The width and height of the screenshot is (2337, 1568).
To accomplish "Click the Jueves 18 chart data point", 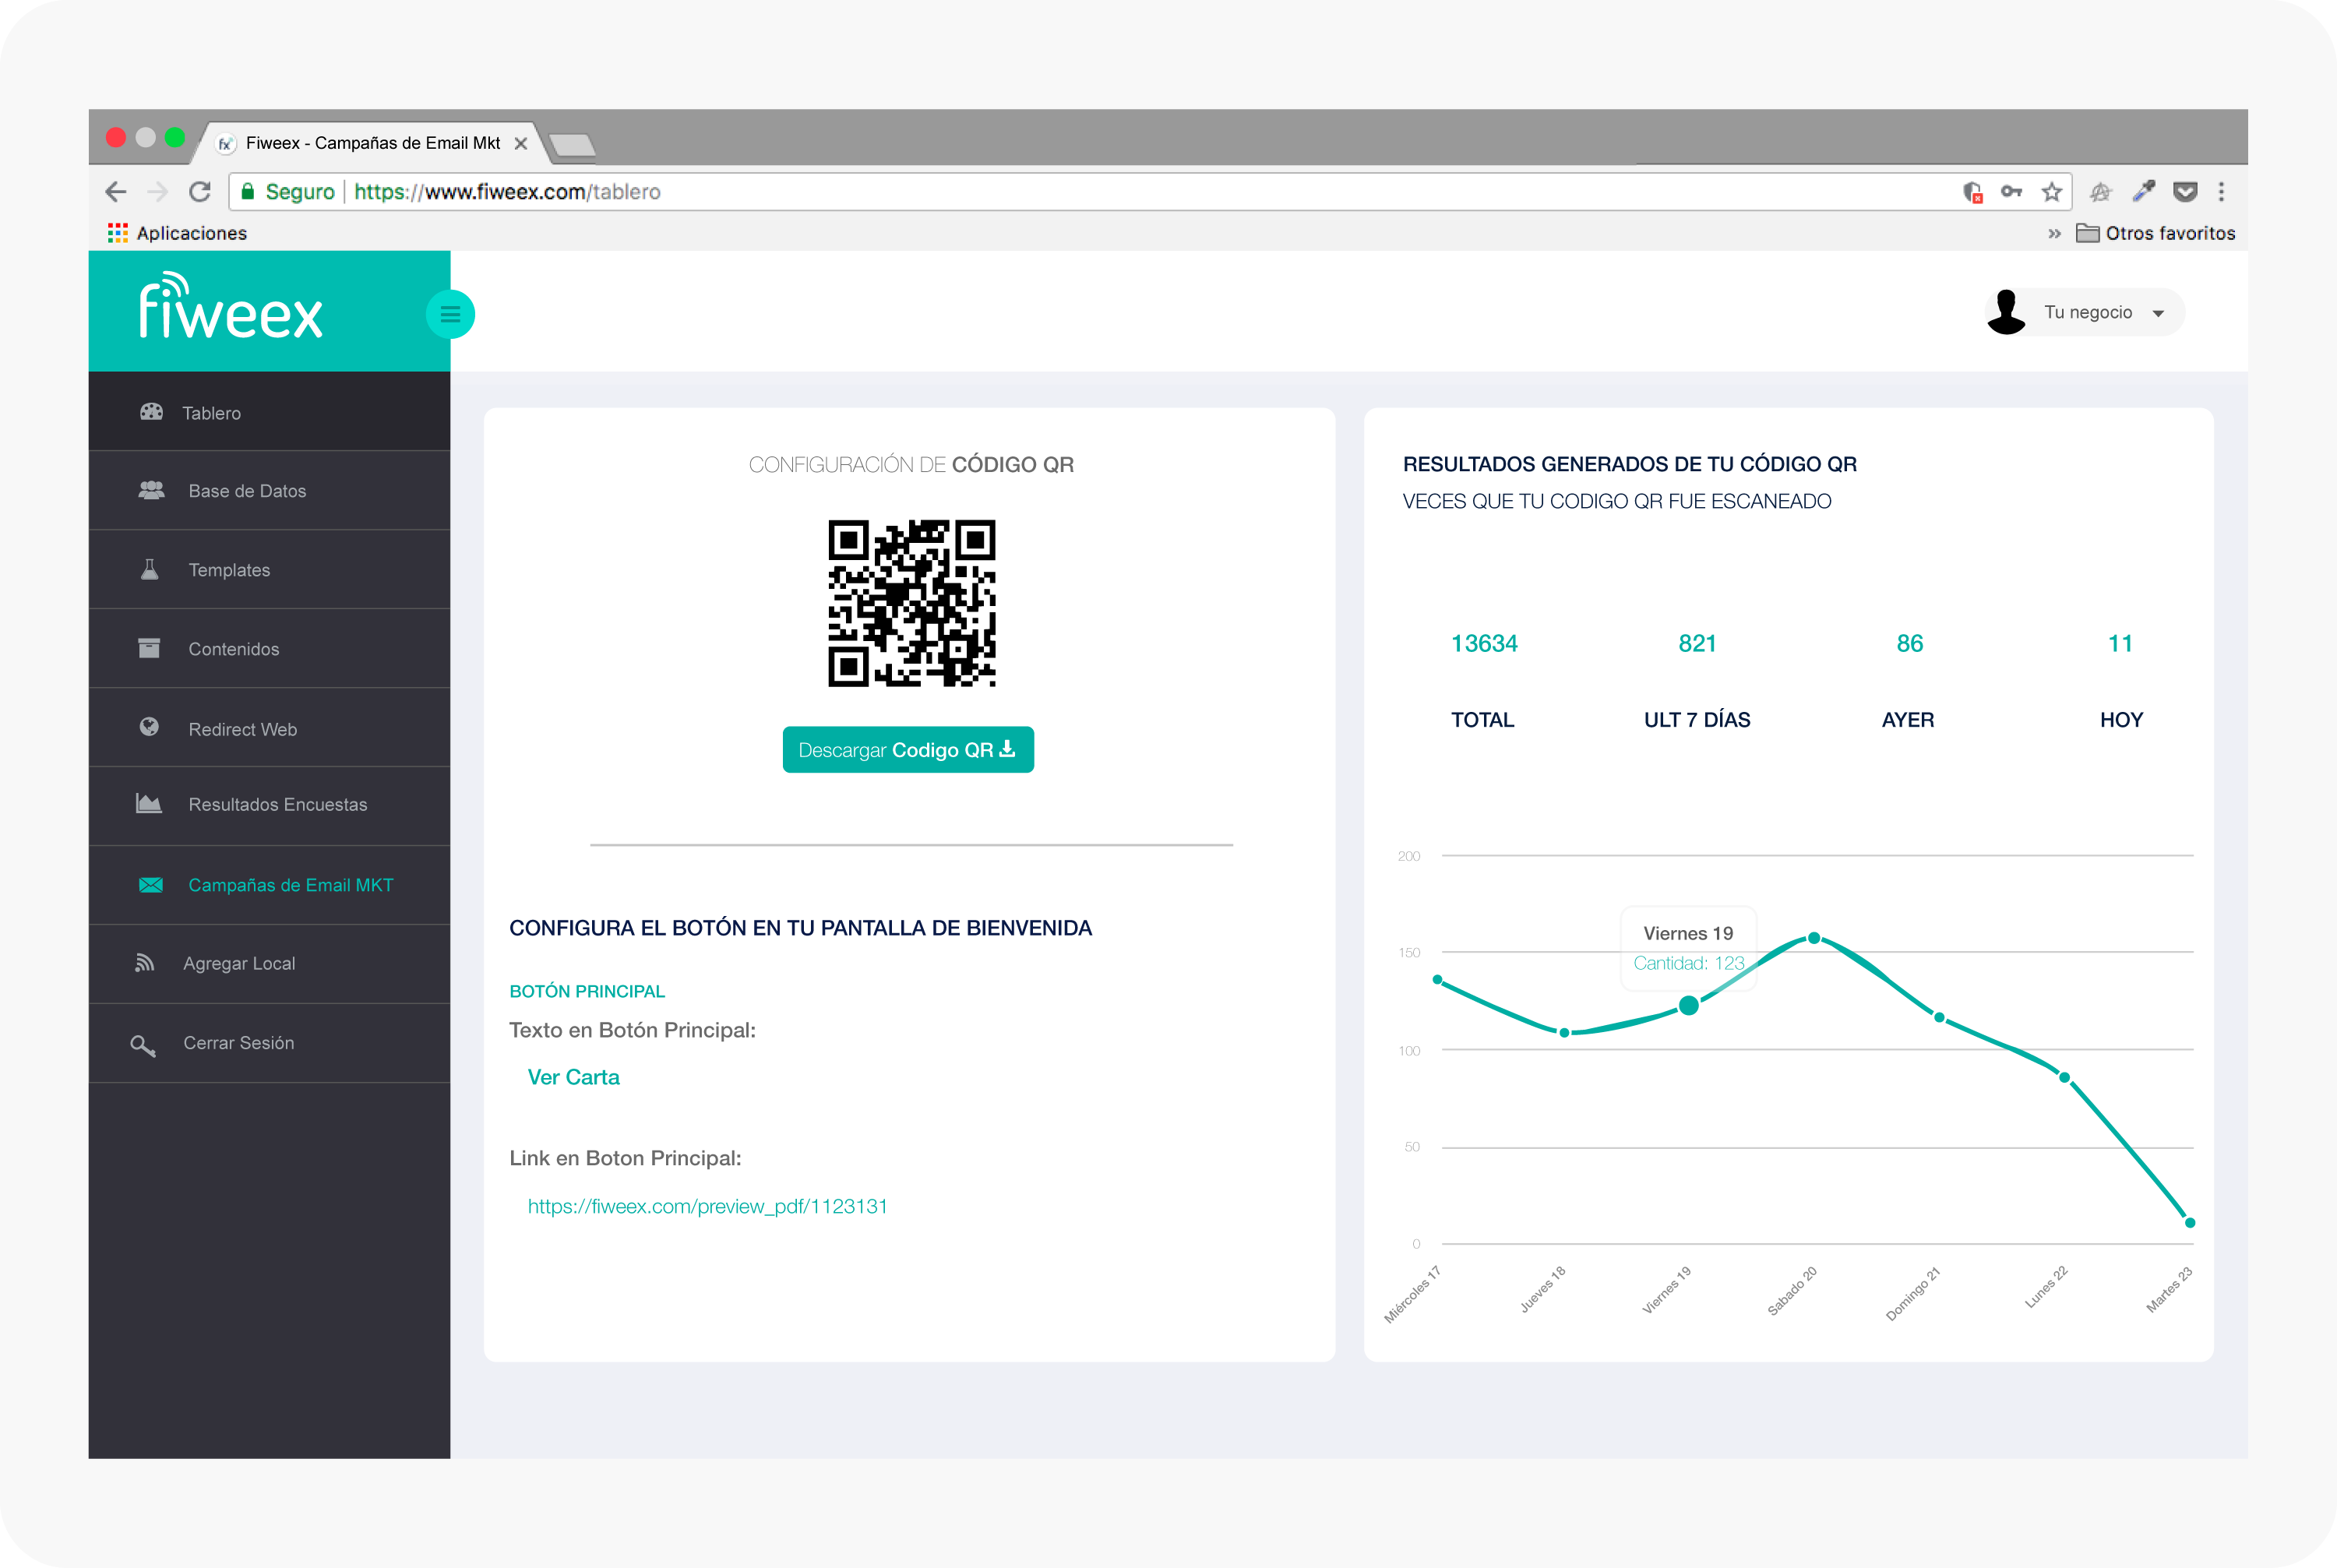I will click(x=1564, y=1032).
